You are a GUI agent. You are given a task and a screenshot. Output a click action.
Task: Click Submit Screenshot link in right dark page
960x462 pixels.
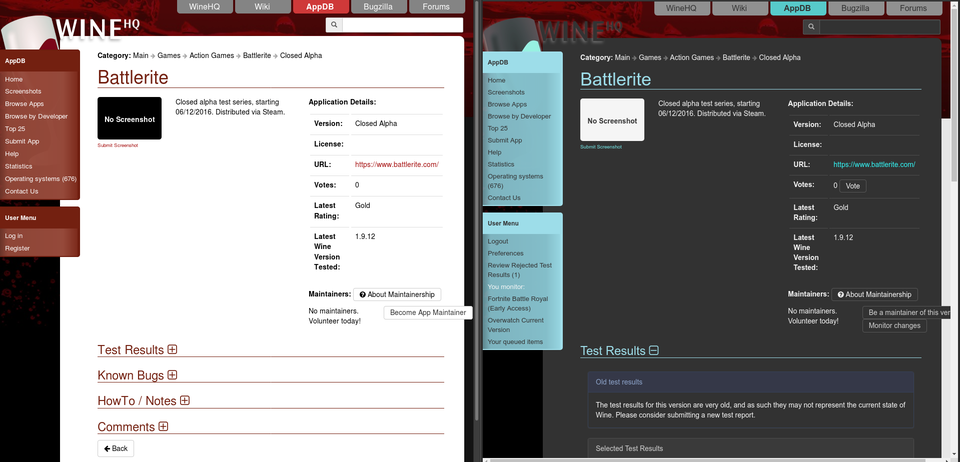click(x=601, y=147)
